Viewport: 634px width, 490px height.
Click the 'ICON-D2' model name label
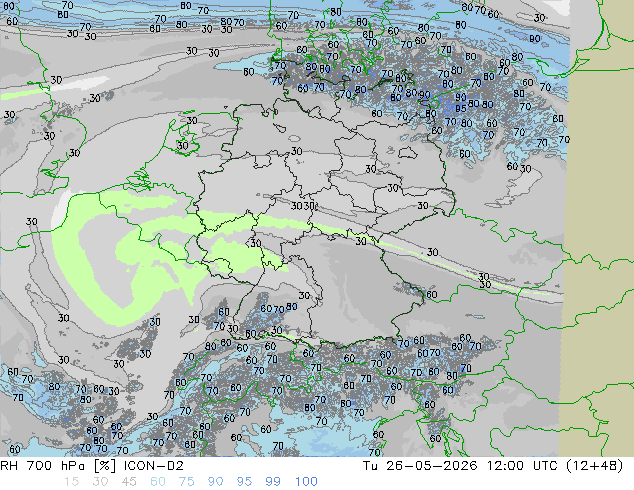pos(154,466)
